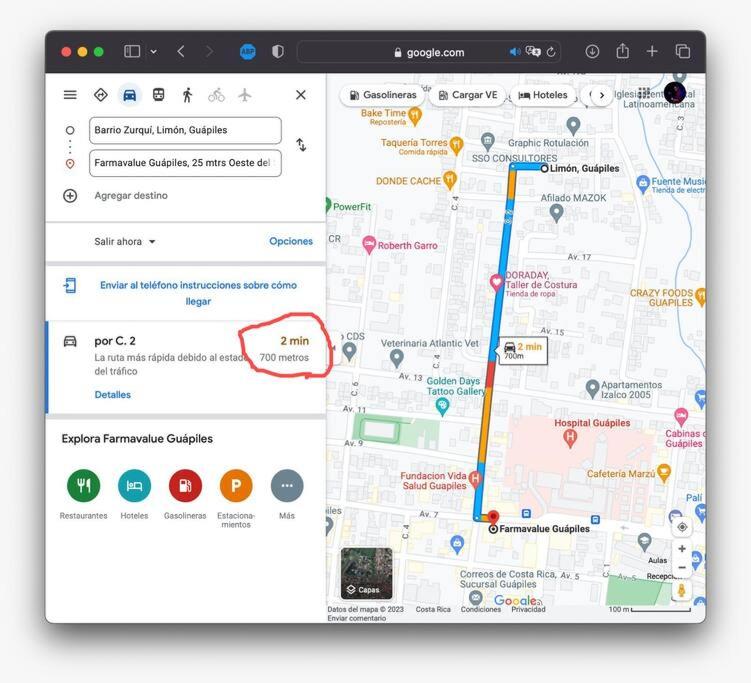Image resolution: width=751 pixels, height=683 pixels.
Task: Open Fundacion Vida Salud Guapiles marker
Action: click(475, 479)
